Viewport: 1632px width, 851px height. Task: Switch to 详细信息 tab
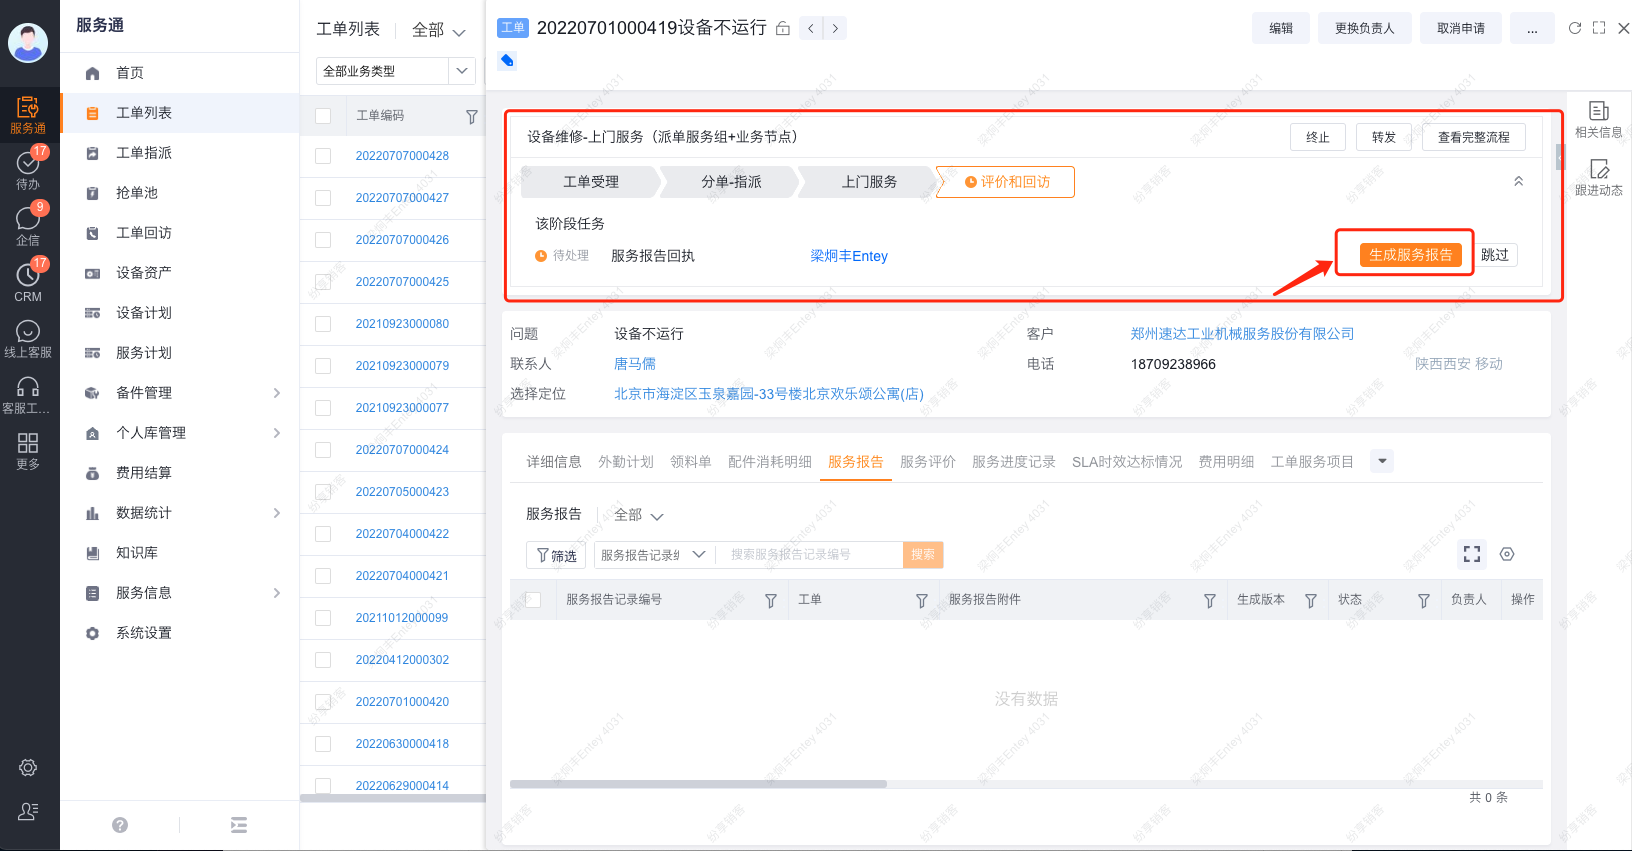[x=554, y=461]
